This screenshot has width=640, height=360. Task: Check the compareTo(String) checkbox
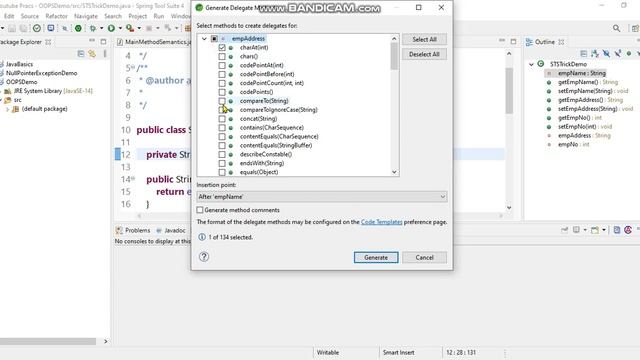222,101
